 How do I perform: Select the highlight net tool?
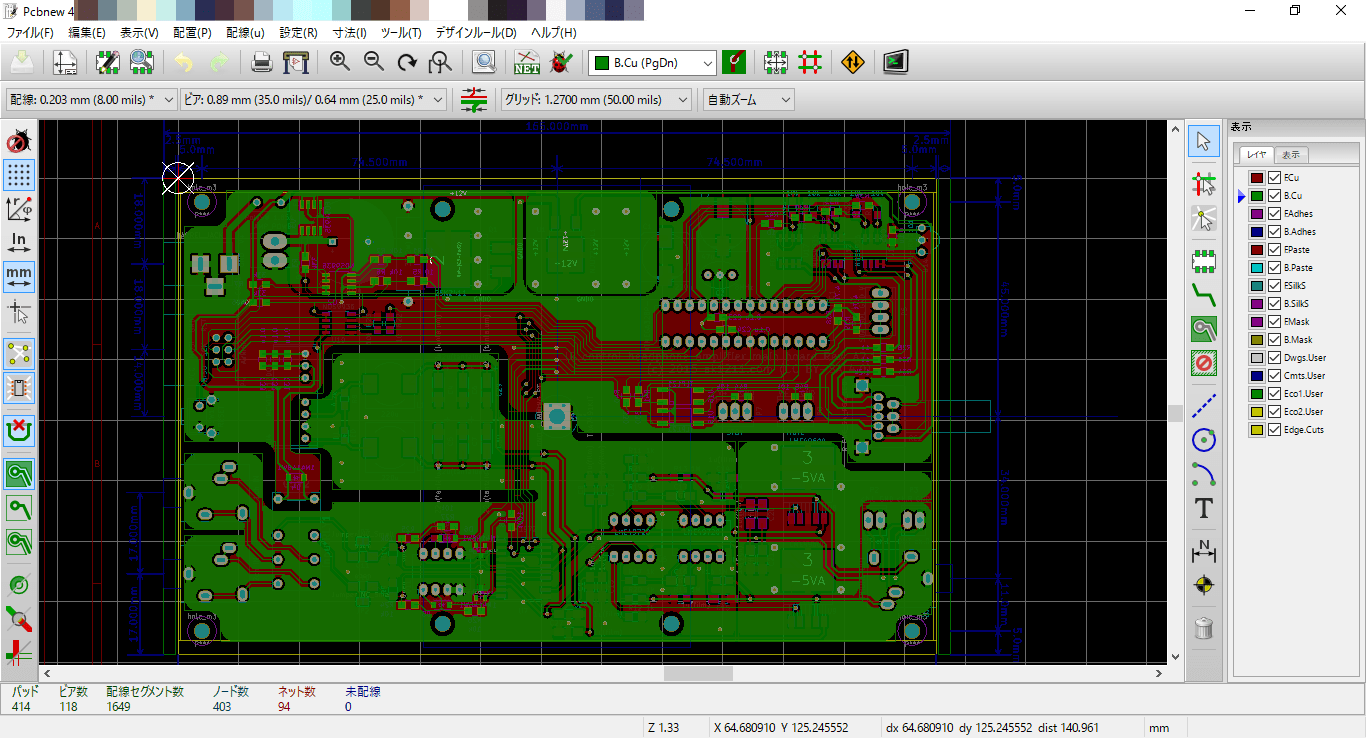(1204, 183)
